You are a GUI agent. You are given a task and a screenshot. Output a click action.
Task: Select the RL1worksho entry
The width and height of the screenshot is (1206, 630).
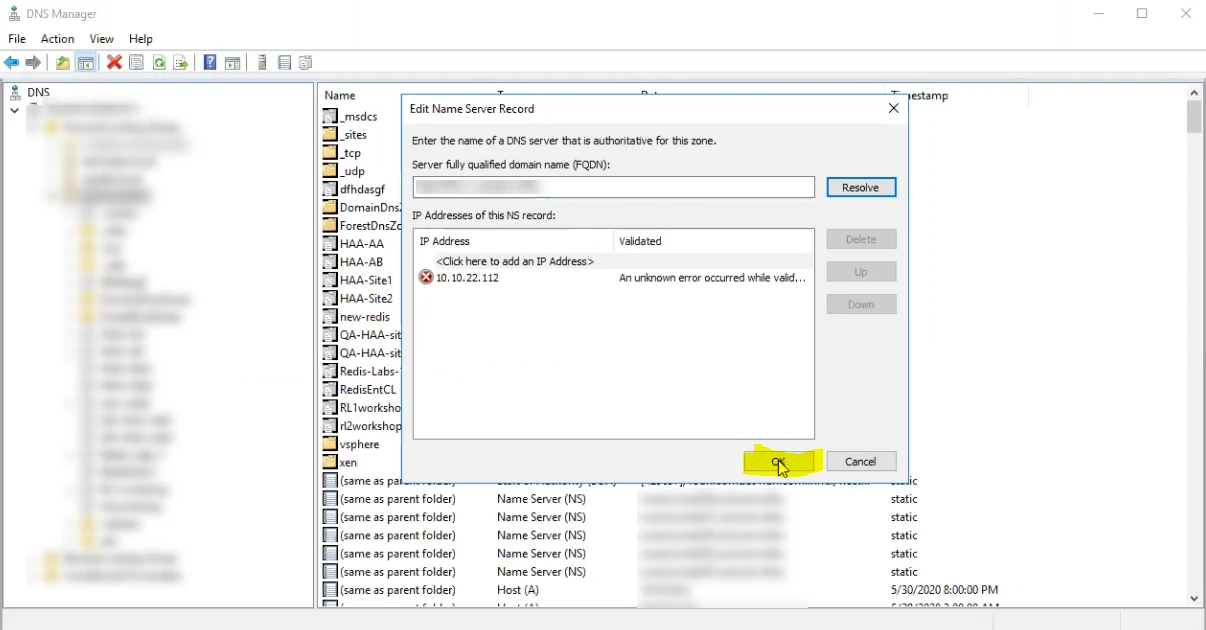[362, 407]
